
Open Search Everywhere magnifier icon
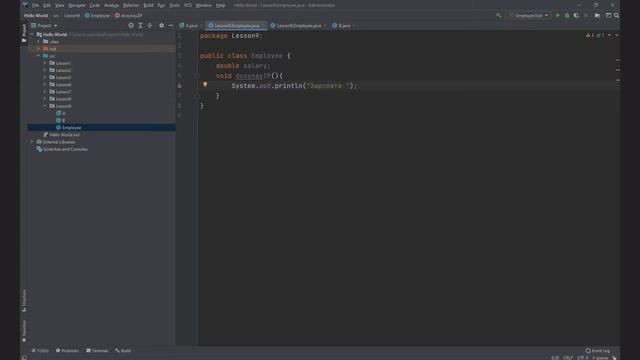point(616,16)
